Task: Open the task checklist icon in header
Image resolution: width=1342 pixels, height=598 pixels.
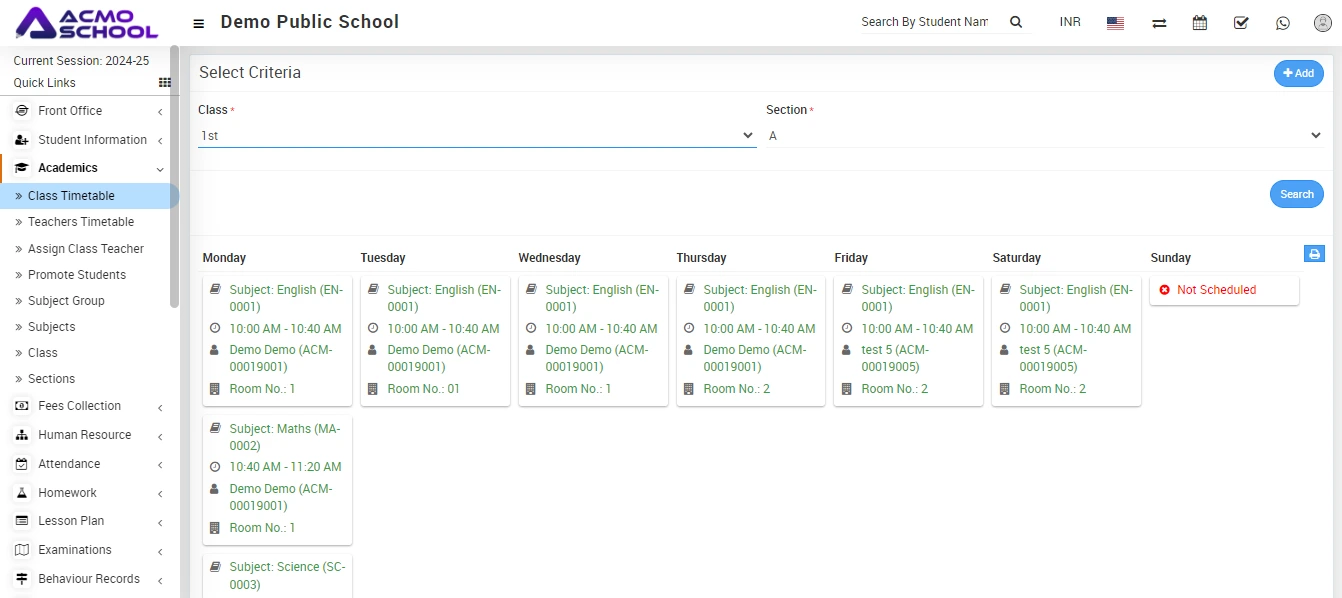Action: pyautogui.click(x=1241, y=23)
